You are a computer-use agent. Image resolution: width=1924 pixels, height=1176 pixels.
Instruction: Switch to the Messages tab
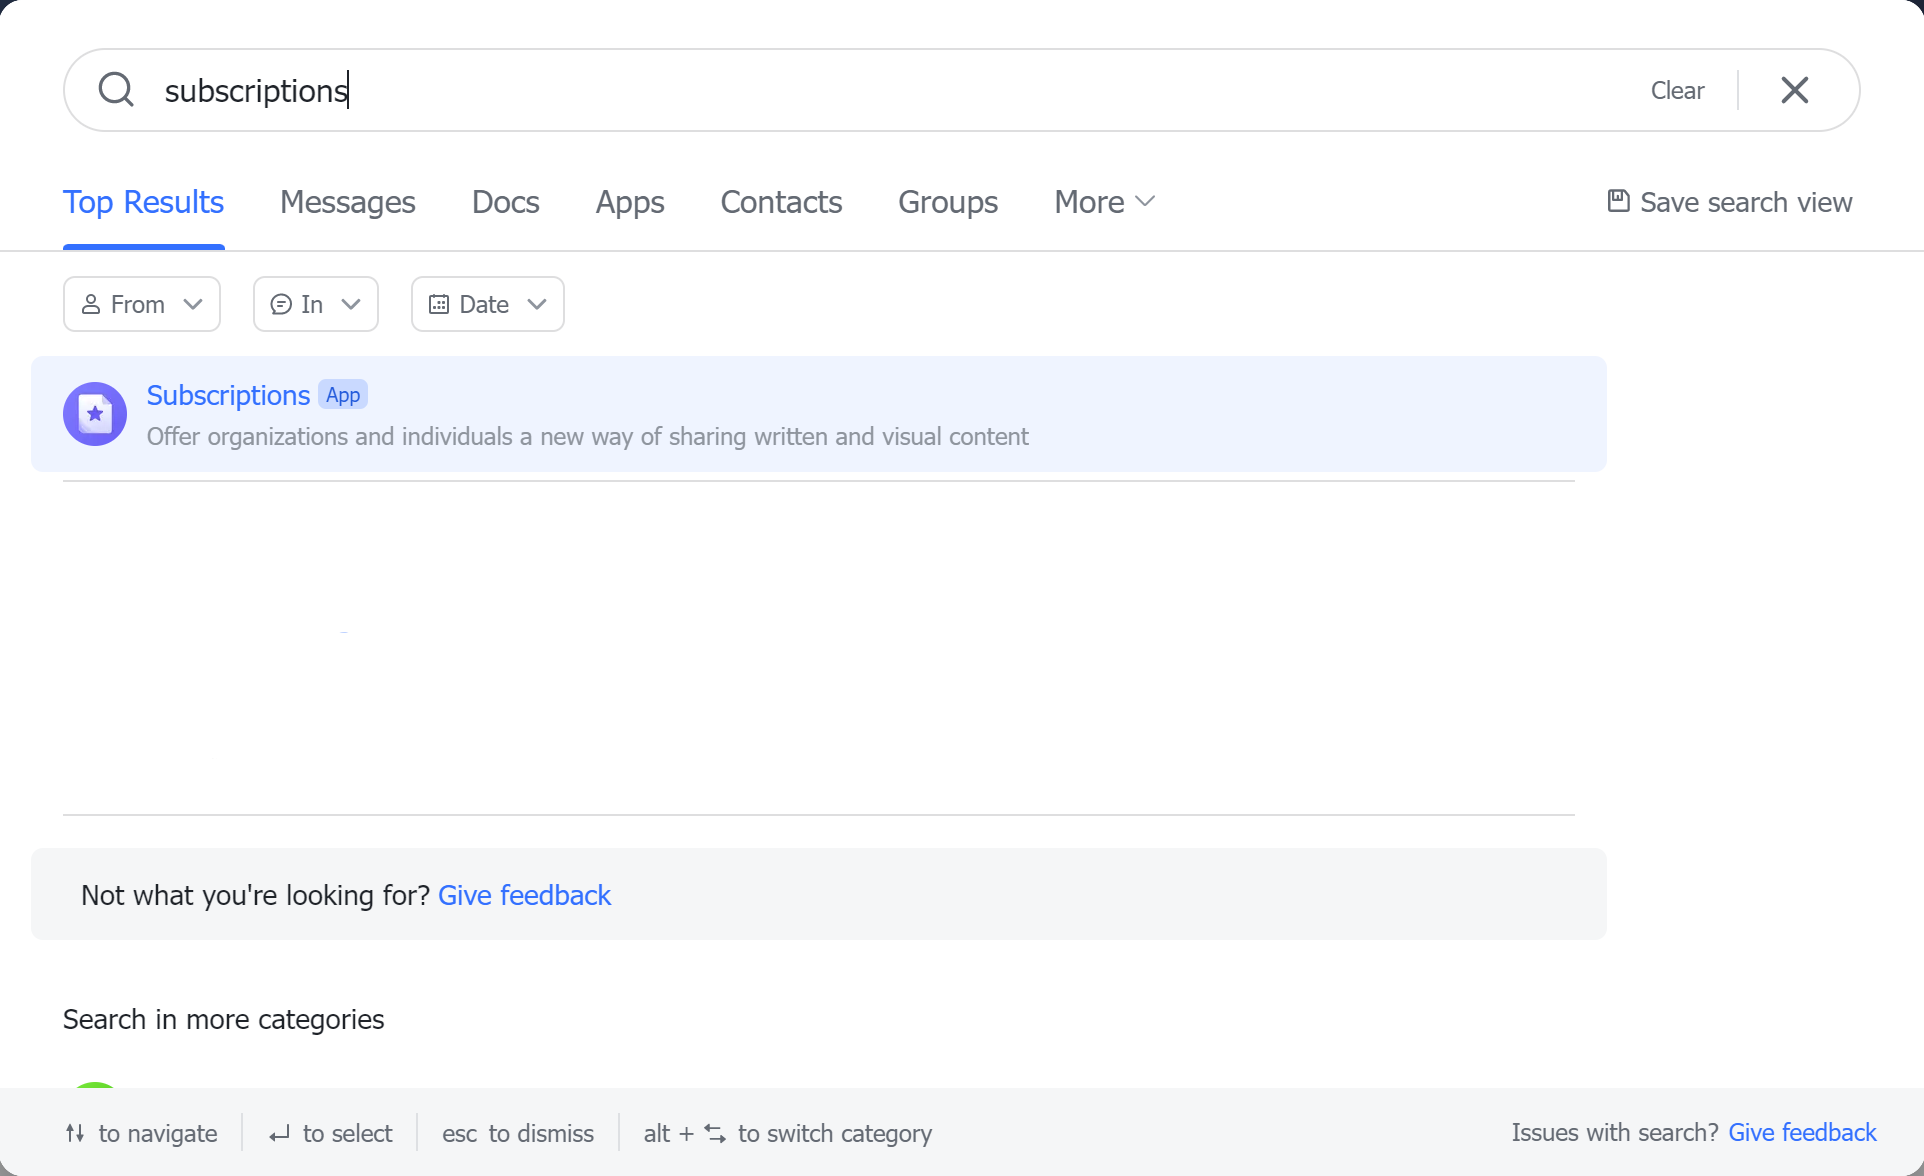347,201
